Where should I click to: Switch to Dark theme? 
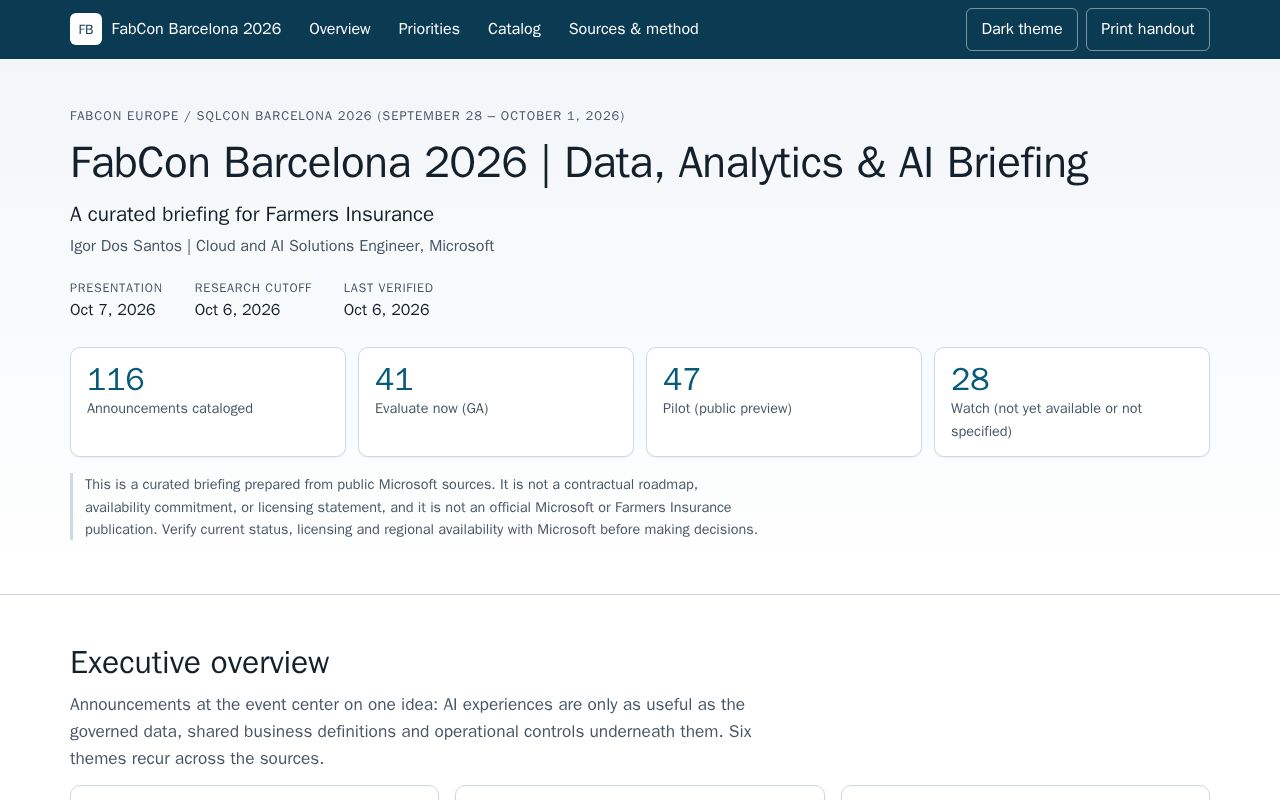1022,29
